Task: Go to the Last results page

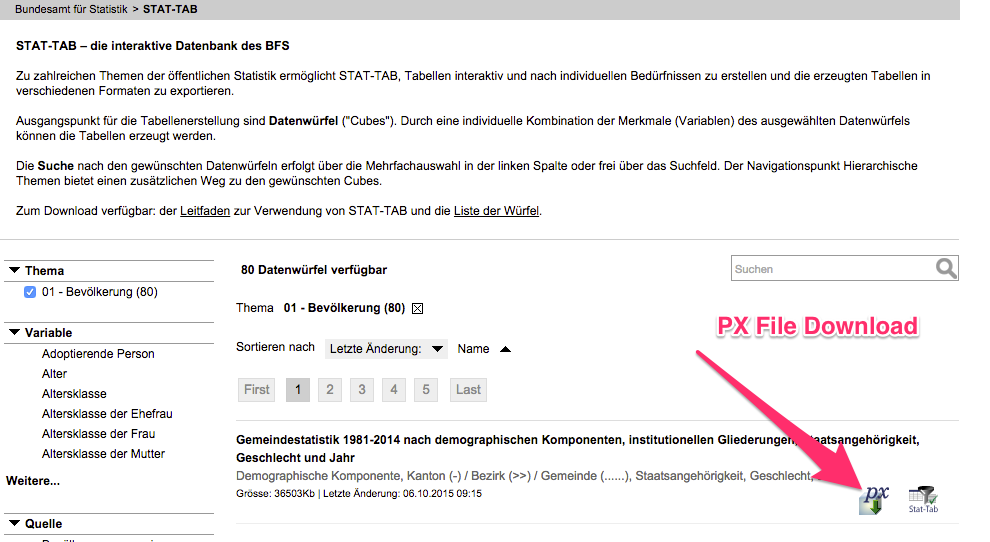Action: [468, 390]
